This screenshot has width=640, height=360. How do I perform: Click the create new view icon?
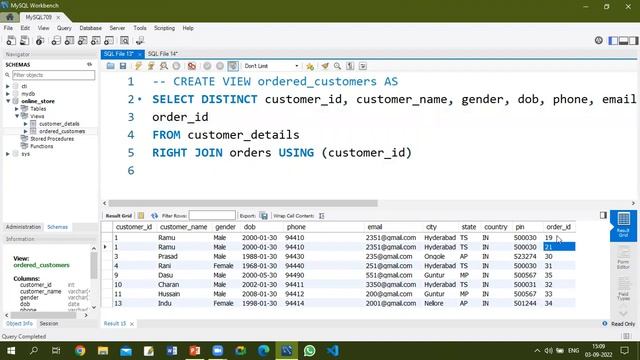click(82, 40)
